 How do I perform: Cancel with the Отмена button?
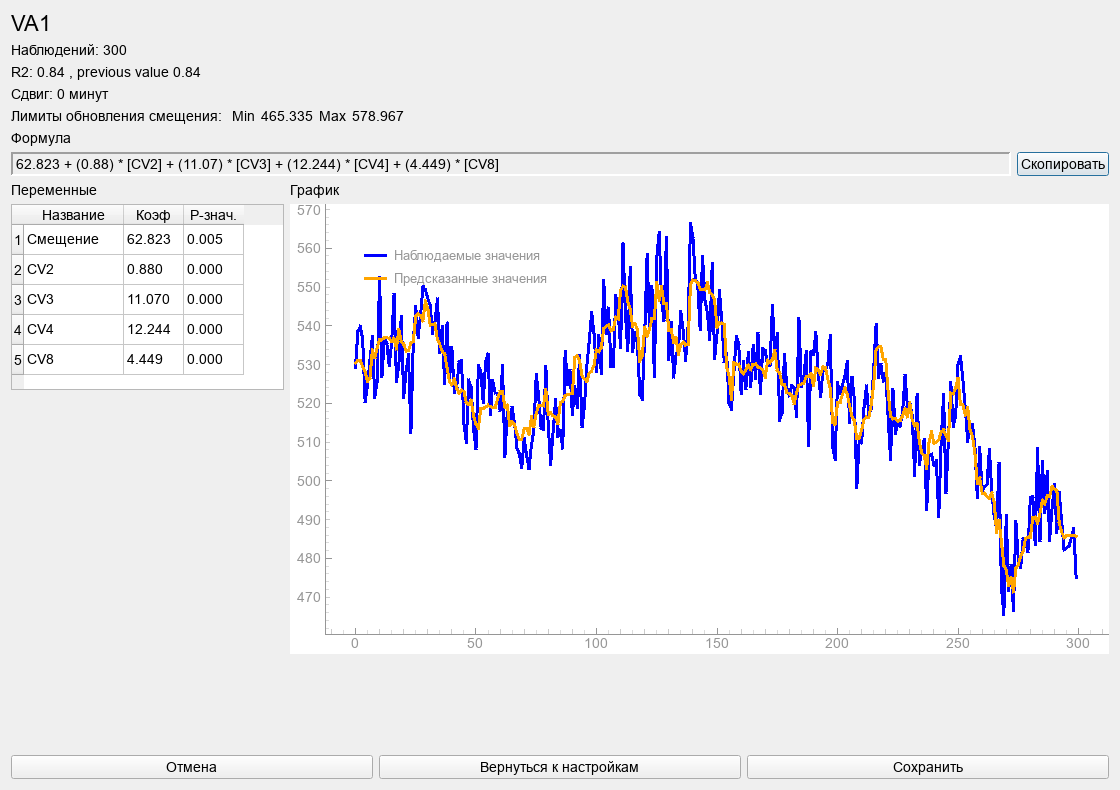(x=191, y=767)
